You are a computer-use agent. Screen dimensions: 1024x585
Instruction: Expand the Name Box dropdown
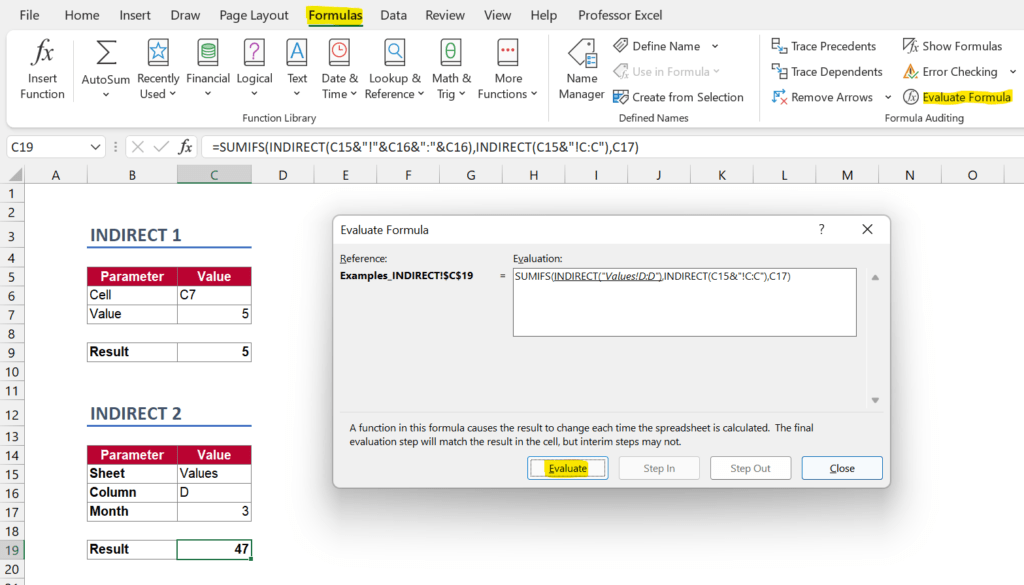(x=95, y=147)
